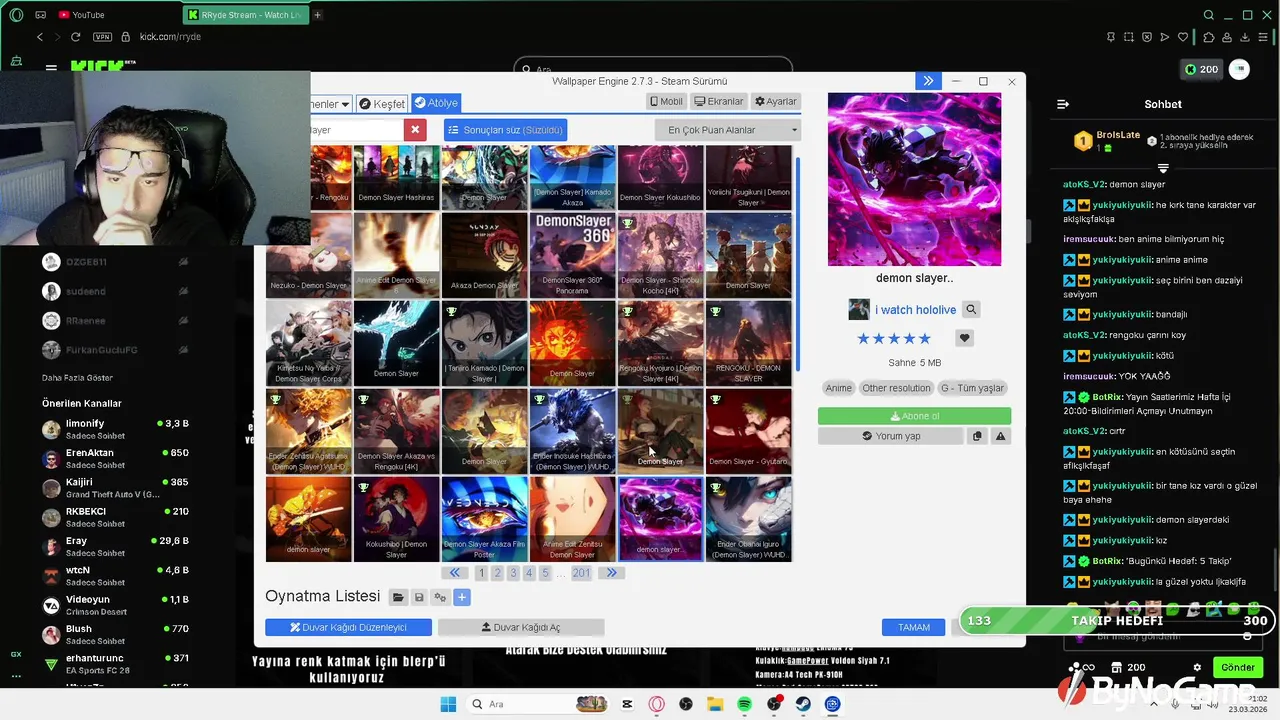The width and height of the screenshot is (1280, 720).
Task: Expand the En Çok Puan Alanlar sort dropdown
Action: pyautogui.click(x=728, y=130)
